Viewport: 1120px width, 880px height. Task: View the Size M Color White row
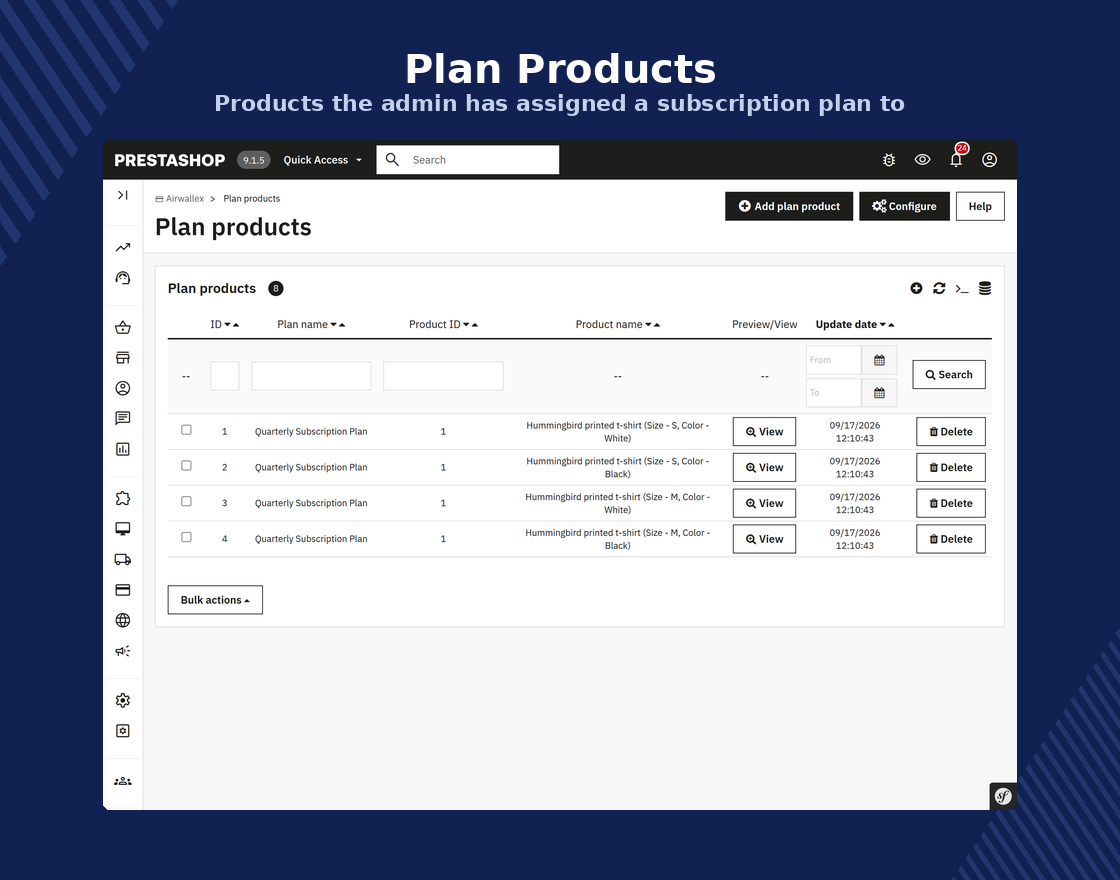(764, 503)
